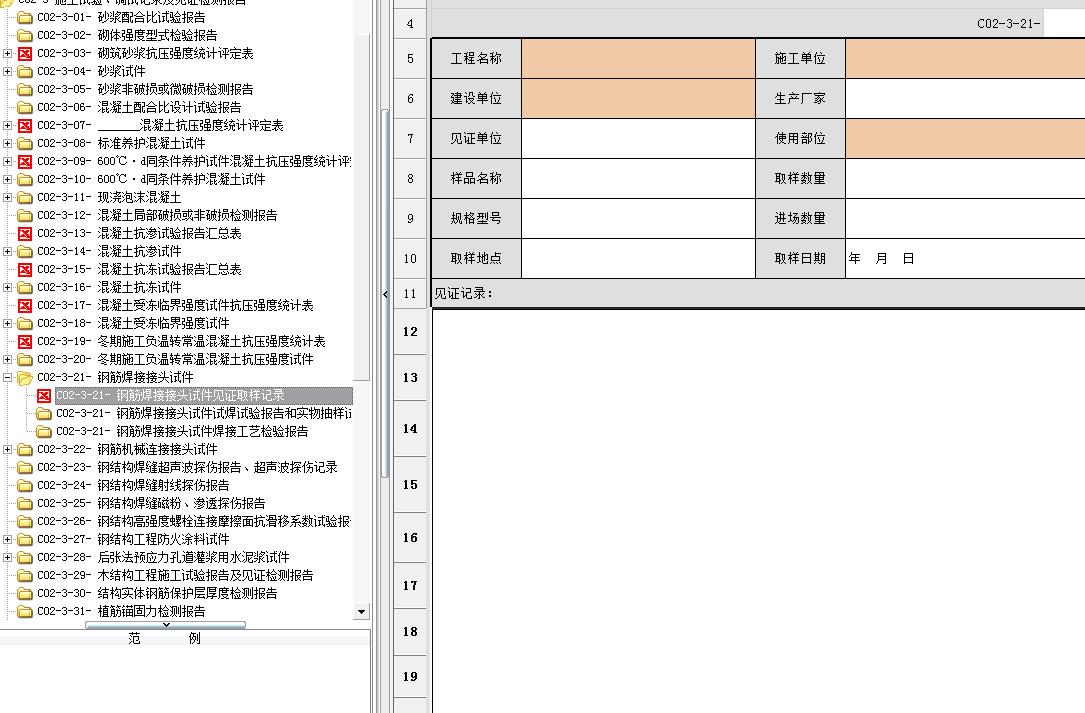Image resolution: width=1085 pixels, height=713 pixels.
Task: Click the folder icon of 钢筋焊接接头试件试焊试验报告
Action: pyautogui.click(x=44, y=414)
